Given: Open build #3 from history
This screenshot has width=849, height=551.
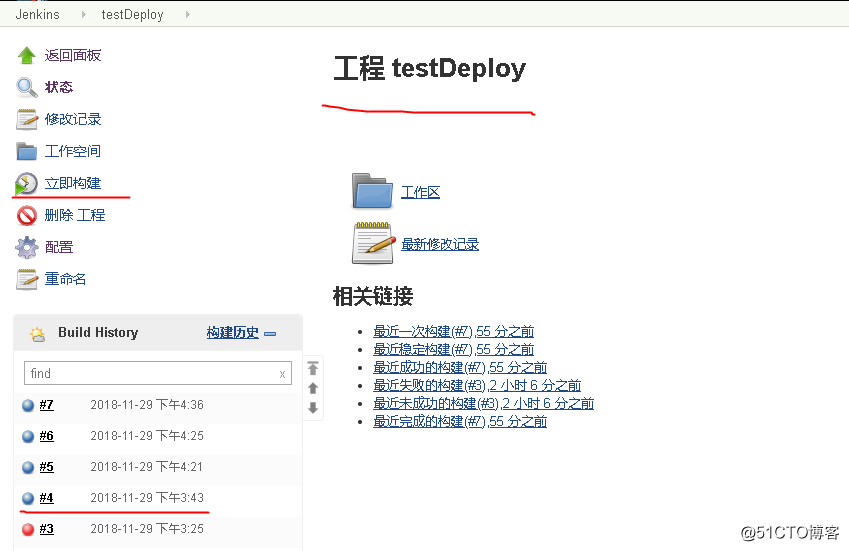Looking at the screenshot, I should [x=47, y=529].
